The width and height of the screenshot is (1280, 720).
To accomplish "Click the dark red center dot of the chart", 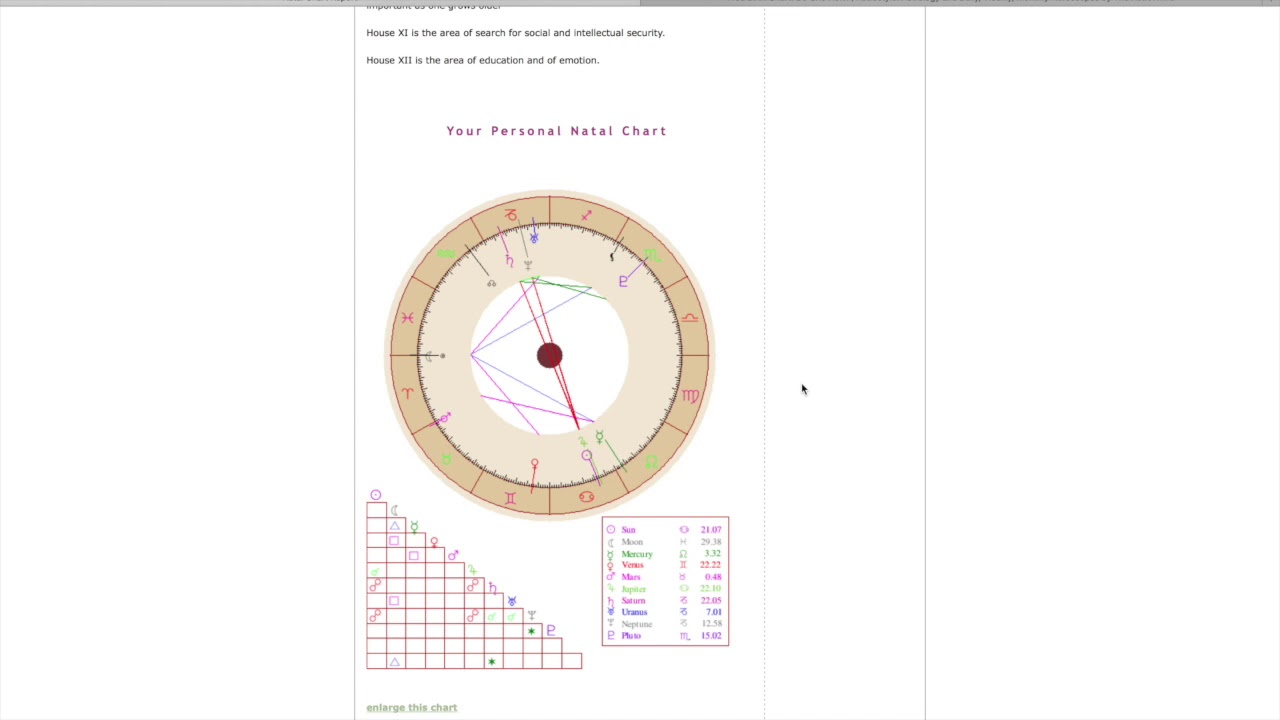I will click(549, 355).
